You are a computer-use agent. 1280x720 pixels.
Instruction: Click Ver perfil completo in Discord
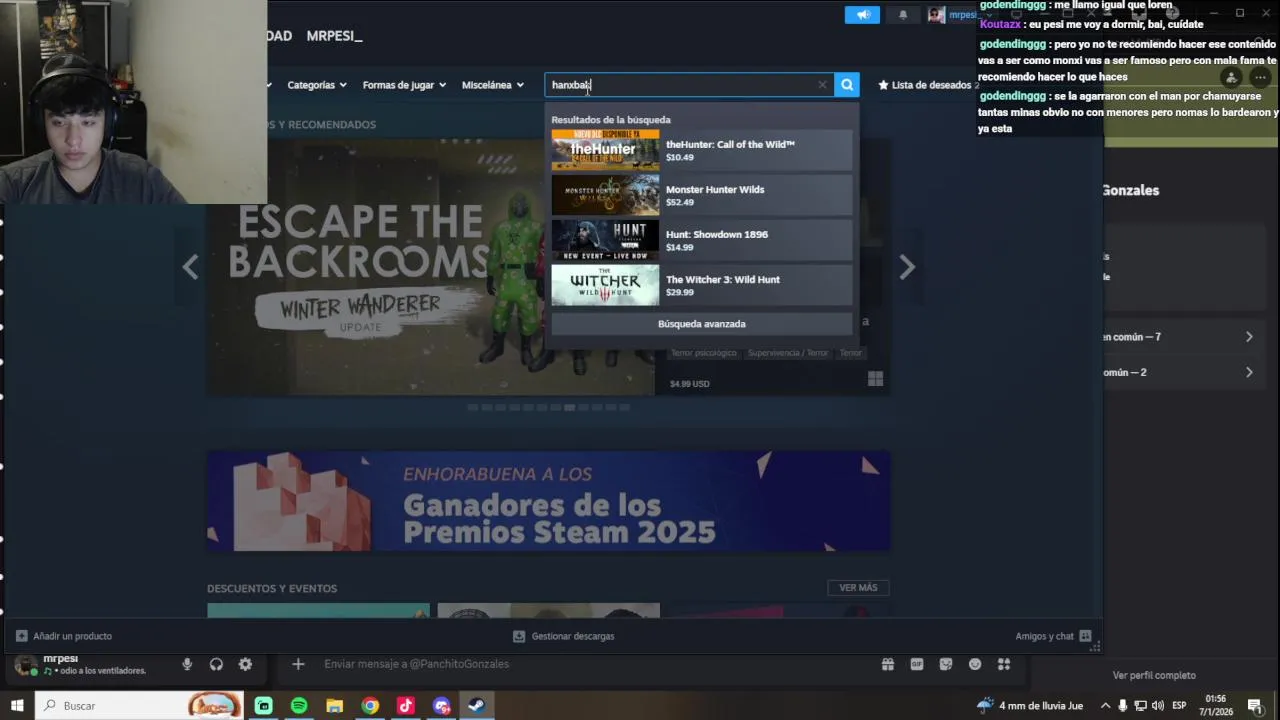point(1154,675)
